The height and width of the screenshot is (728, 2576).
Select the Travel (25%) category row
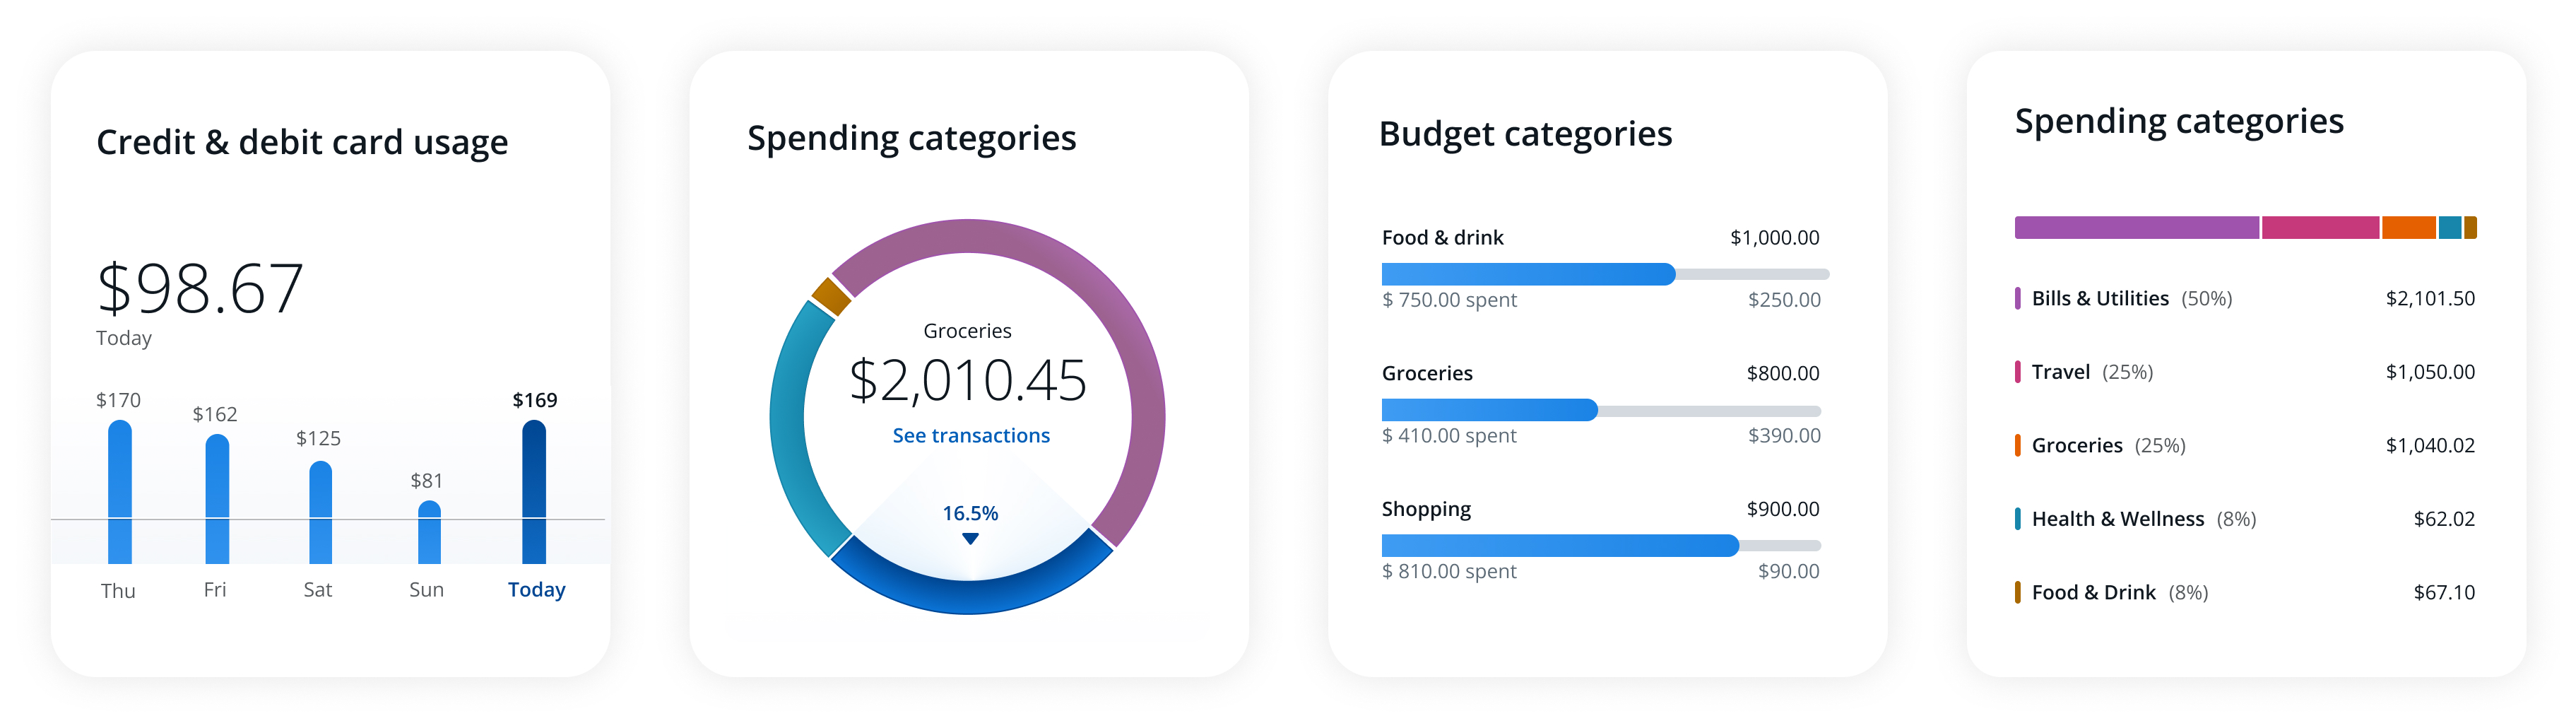pyautogui.click(x=2244, y=372)
